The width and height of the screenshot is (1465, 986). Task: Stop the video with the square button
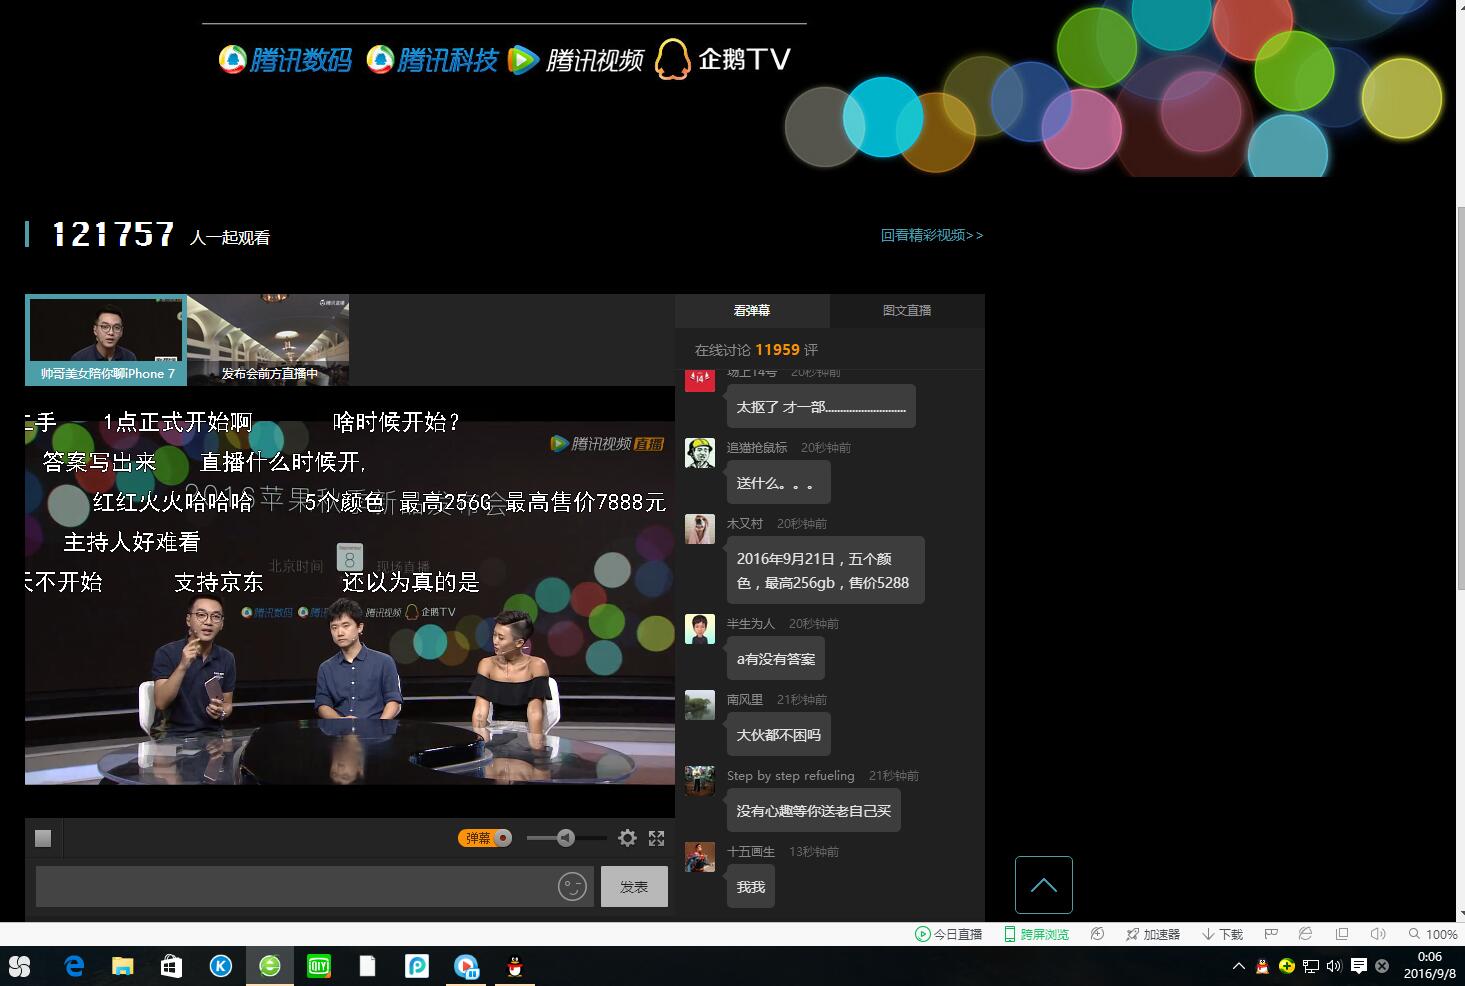(43, 838)
